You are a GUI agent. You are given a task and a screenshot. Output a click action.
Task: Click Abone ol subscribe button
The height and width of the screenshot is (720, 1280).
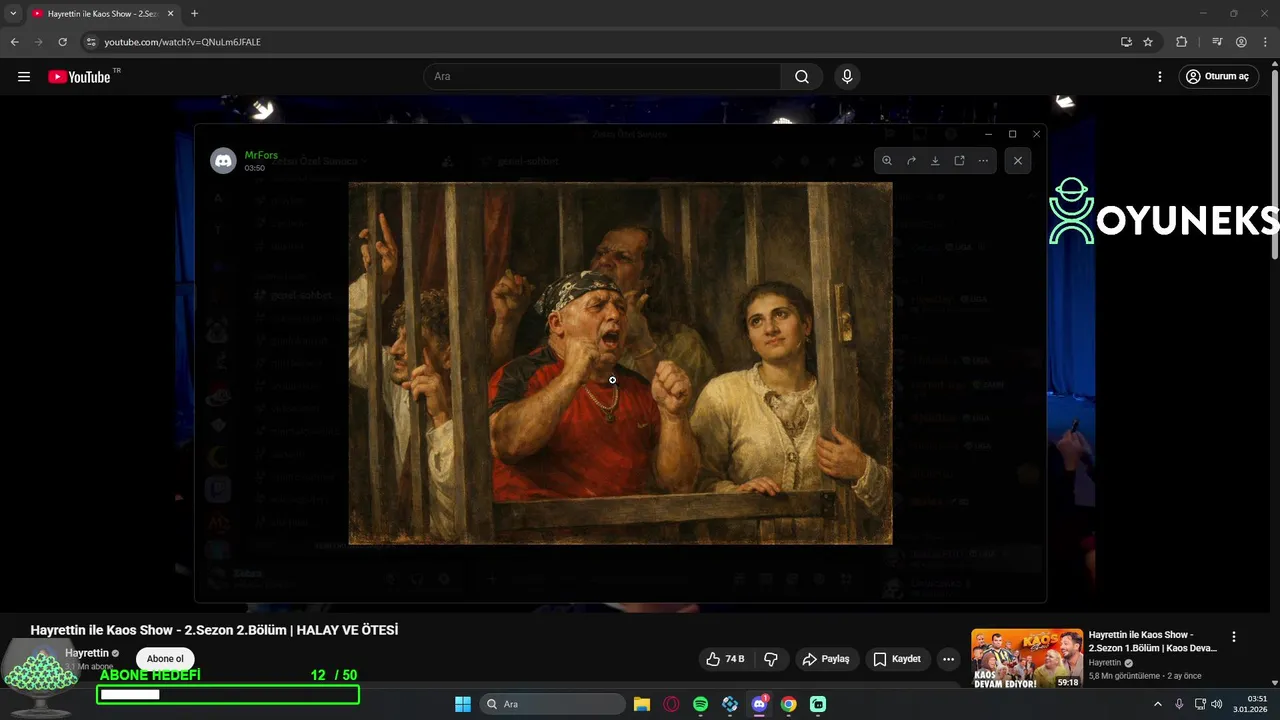point(166,659)
